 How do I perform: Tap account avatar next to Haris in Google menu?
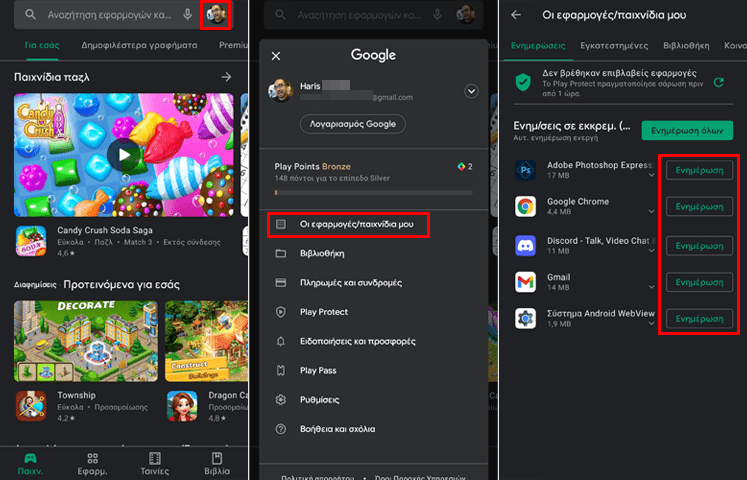coord(280,91)
